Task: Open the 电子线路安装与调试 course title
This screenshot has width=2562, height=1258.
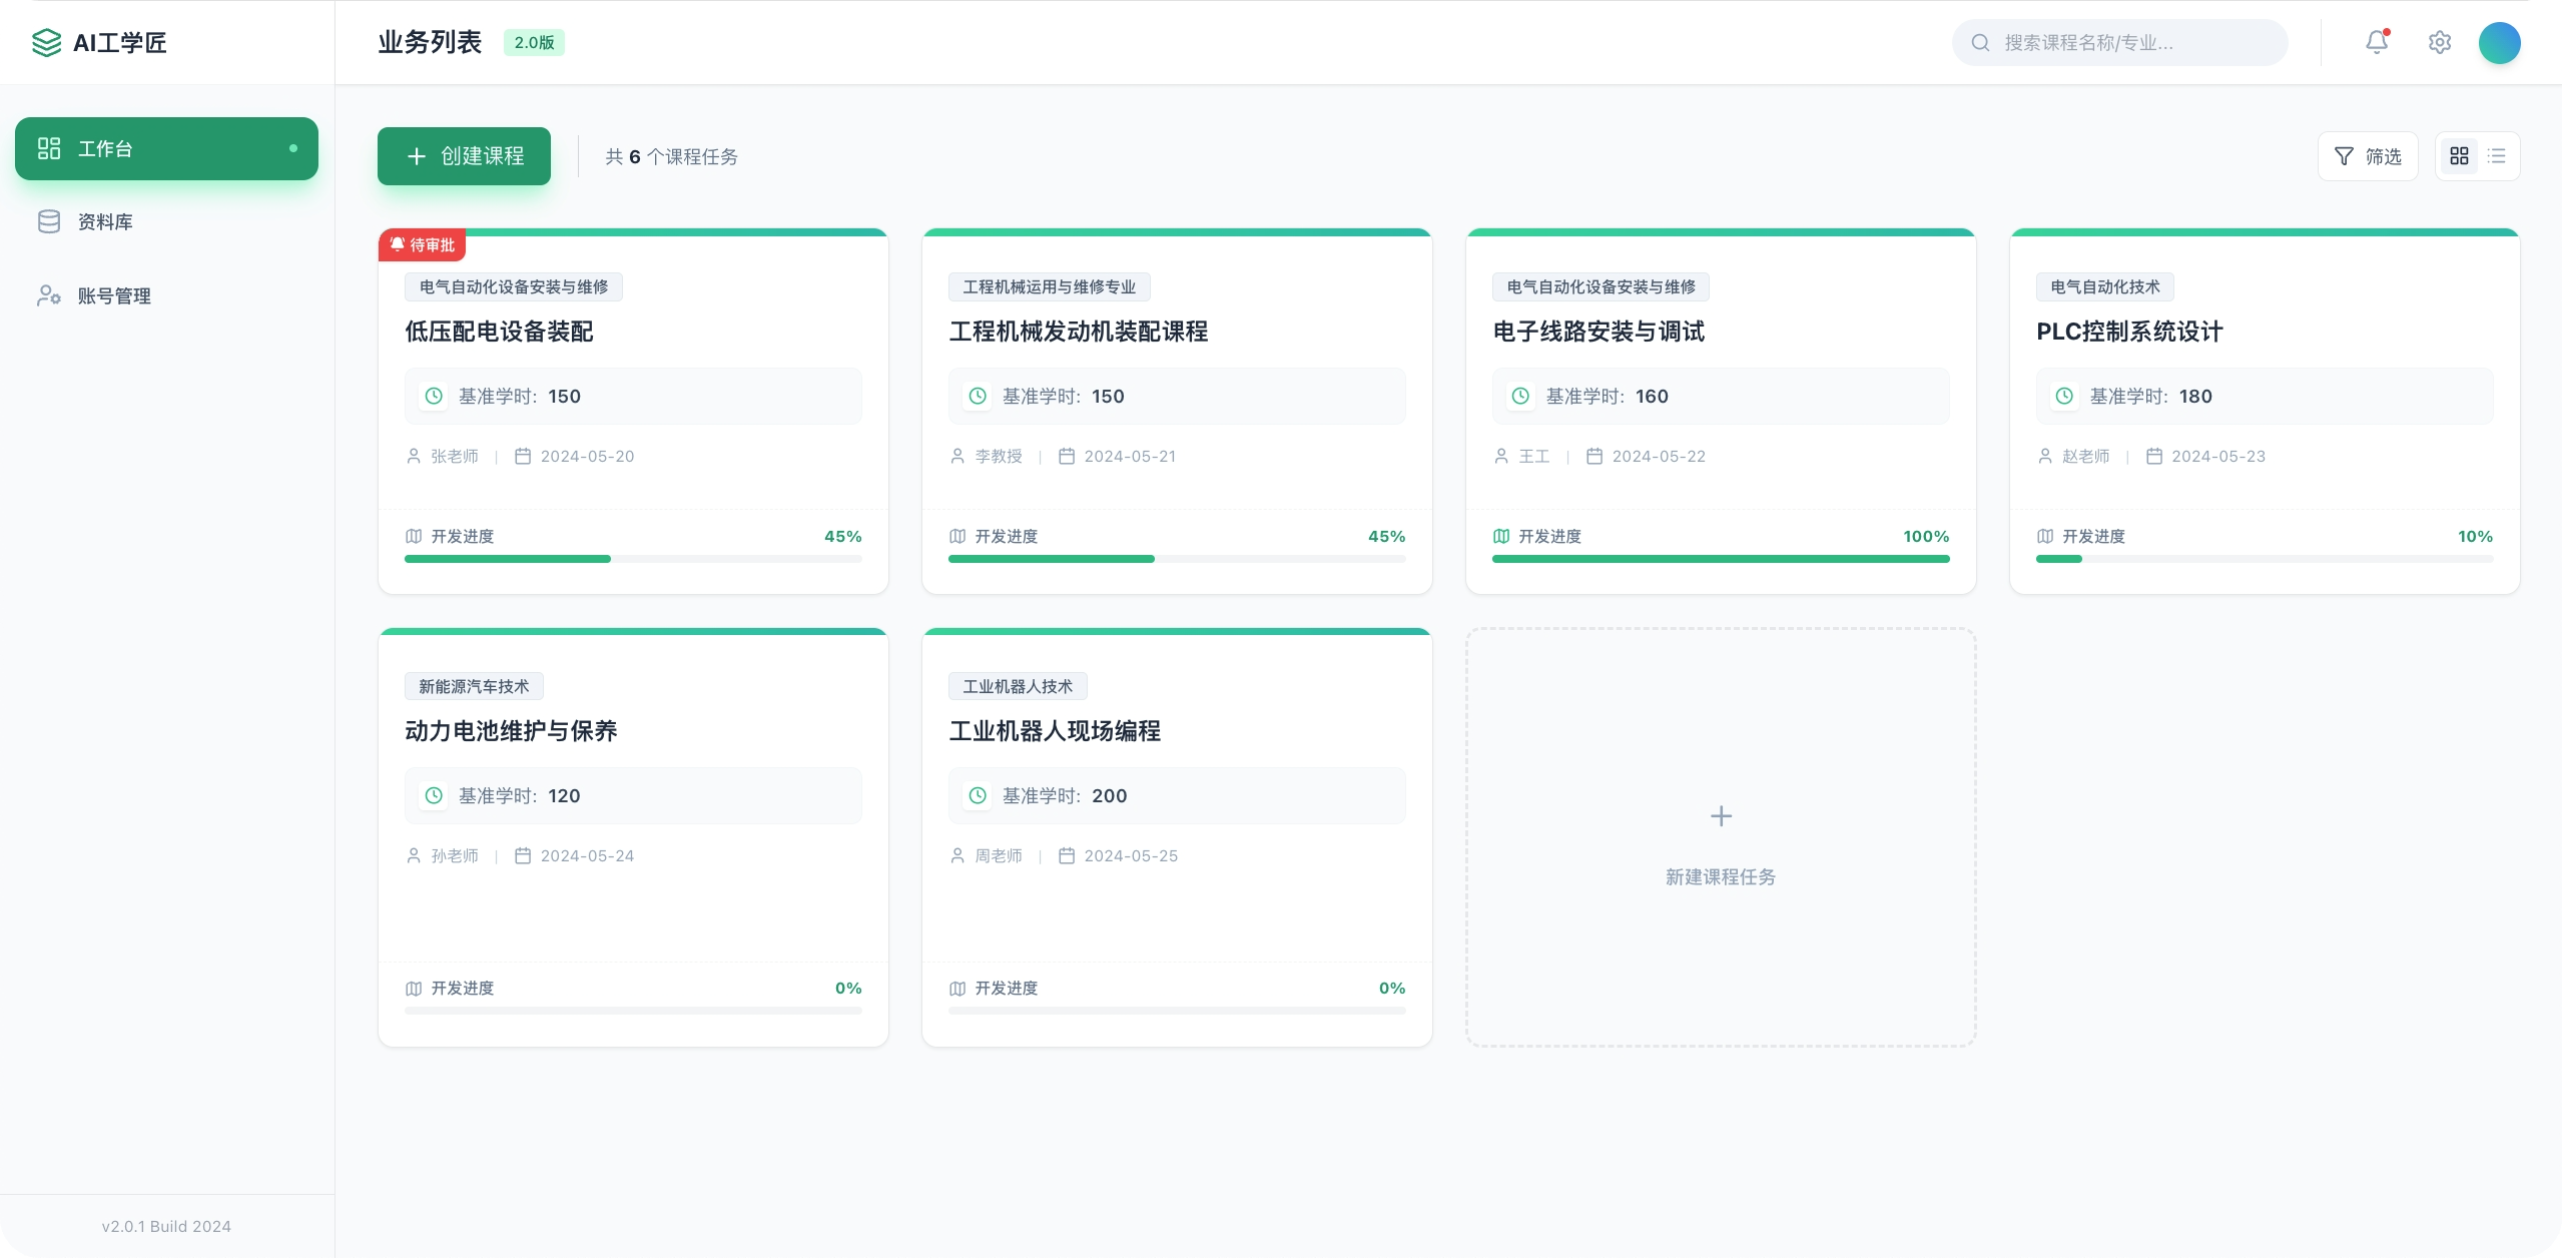Action: click(1598, 331)
